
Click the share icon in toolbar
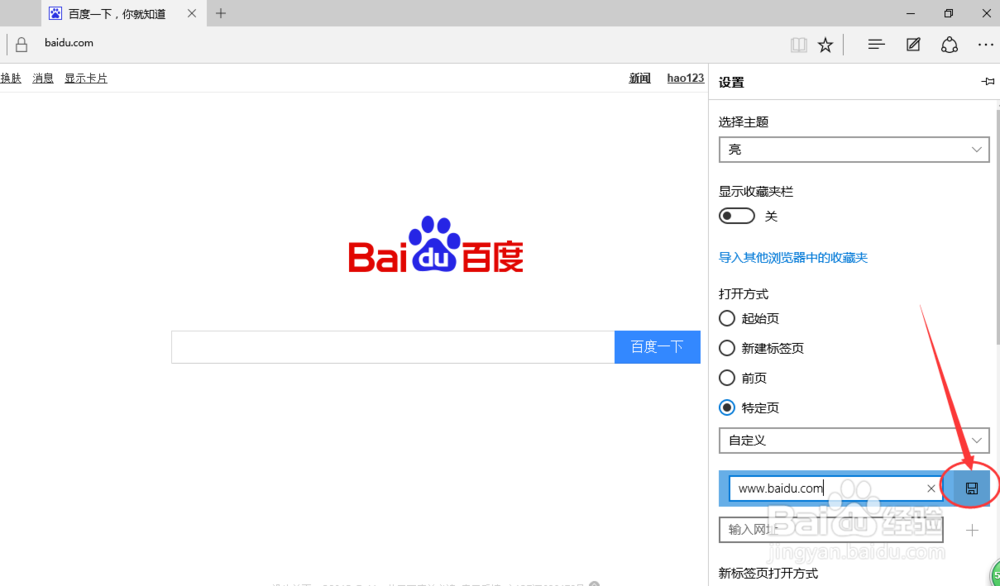[x=949, y=45]
